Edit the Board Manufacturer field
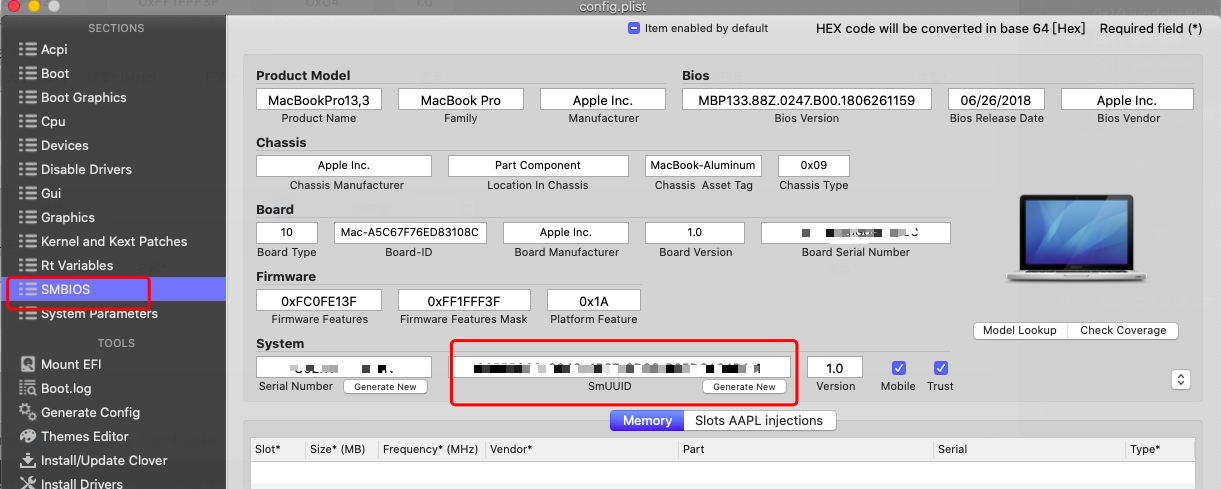 click(566, 233)
